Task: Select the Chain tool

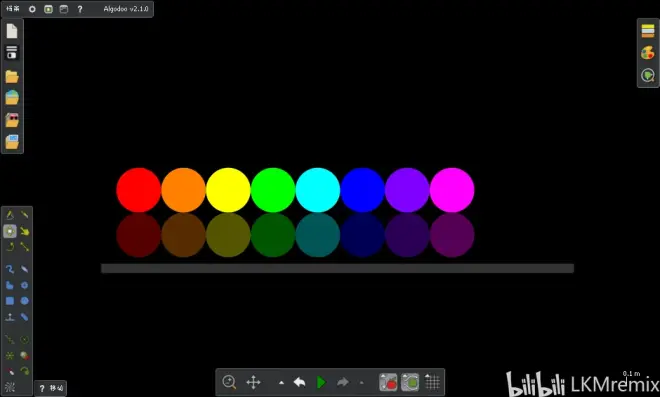Action: tap(25, 317)
